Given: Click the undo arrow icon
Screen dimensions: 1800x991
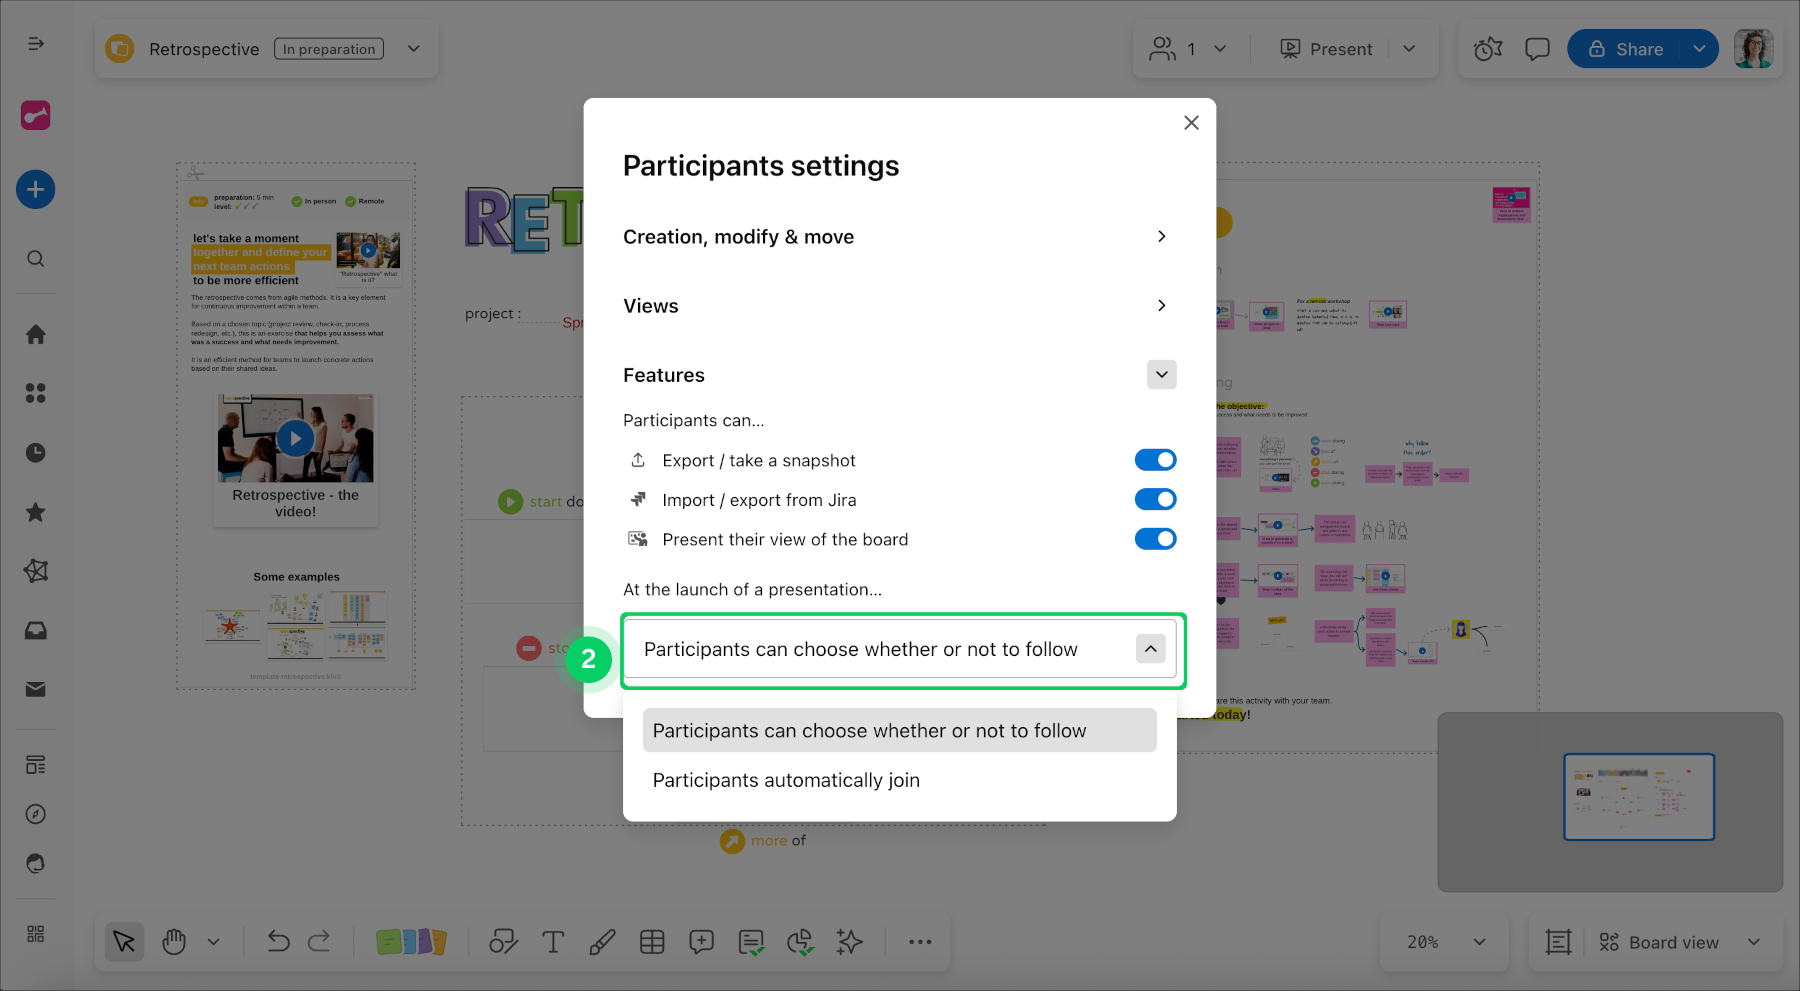Looking at the screenshot, I should [278, 942].
